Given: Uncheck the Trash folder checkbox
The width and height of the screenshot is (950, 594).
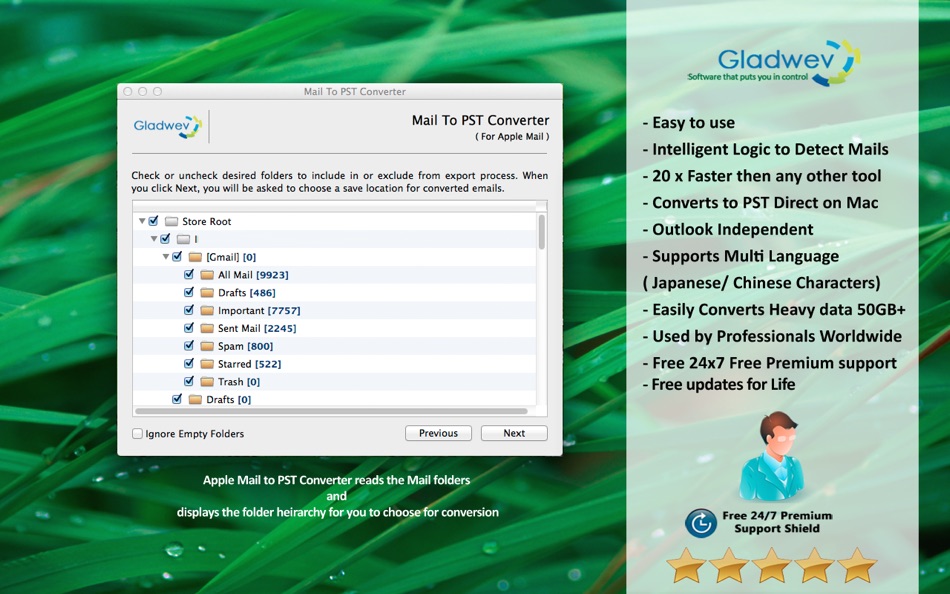Looking at the screenshot, I should [189, 381].
